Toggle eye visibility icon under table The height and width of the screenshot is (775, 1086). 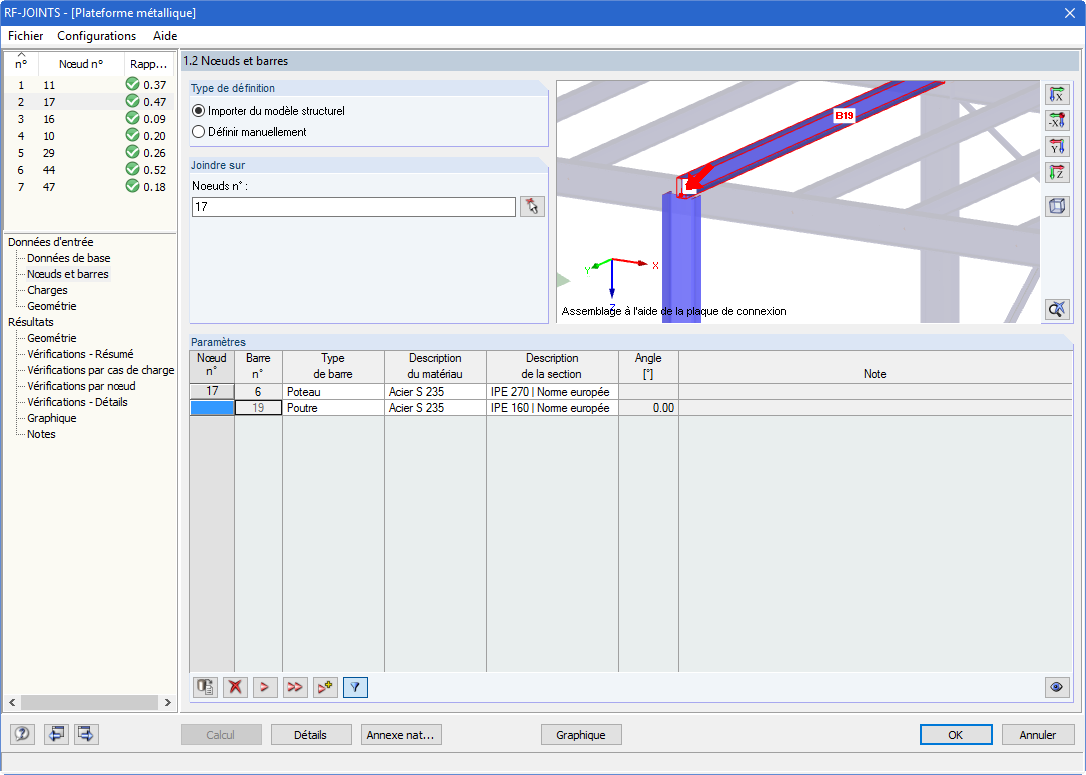pos(1056,687)
